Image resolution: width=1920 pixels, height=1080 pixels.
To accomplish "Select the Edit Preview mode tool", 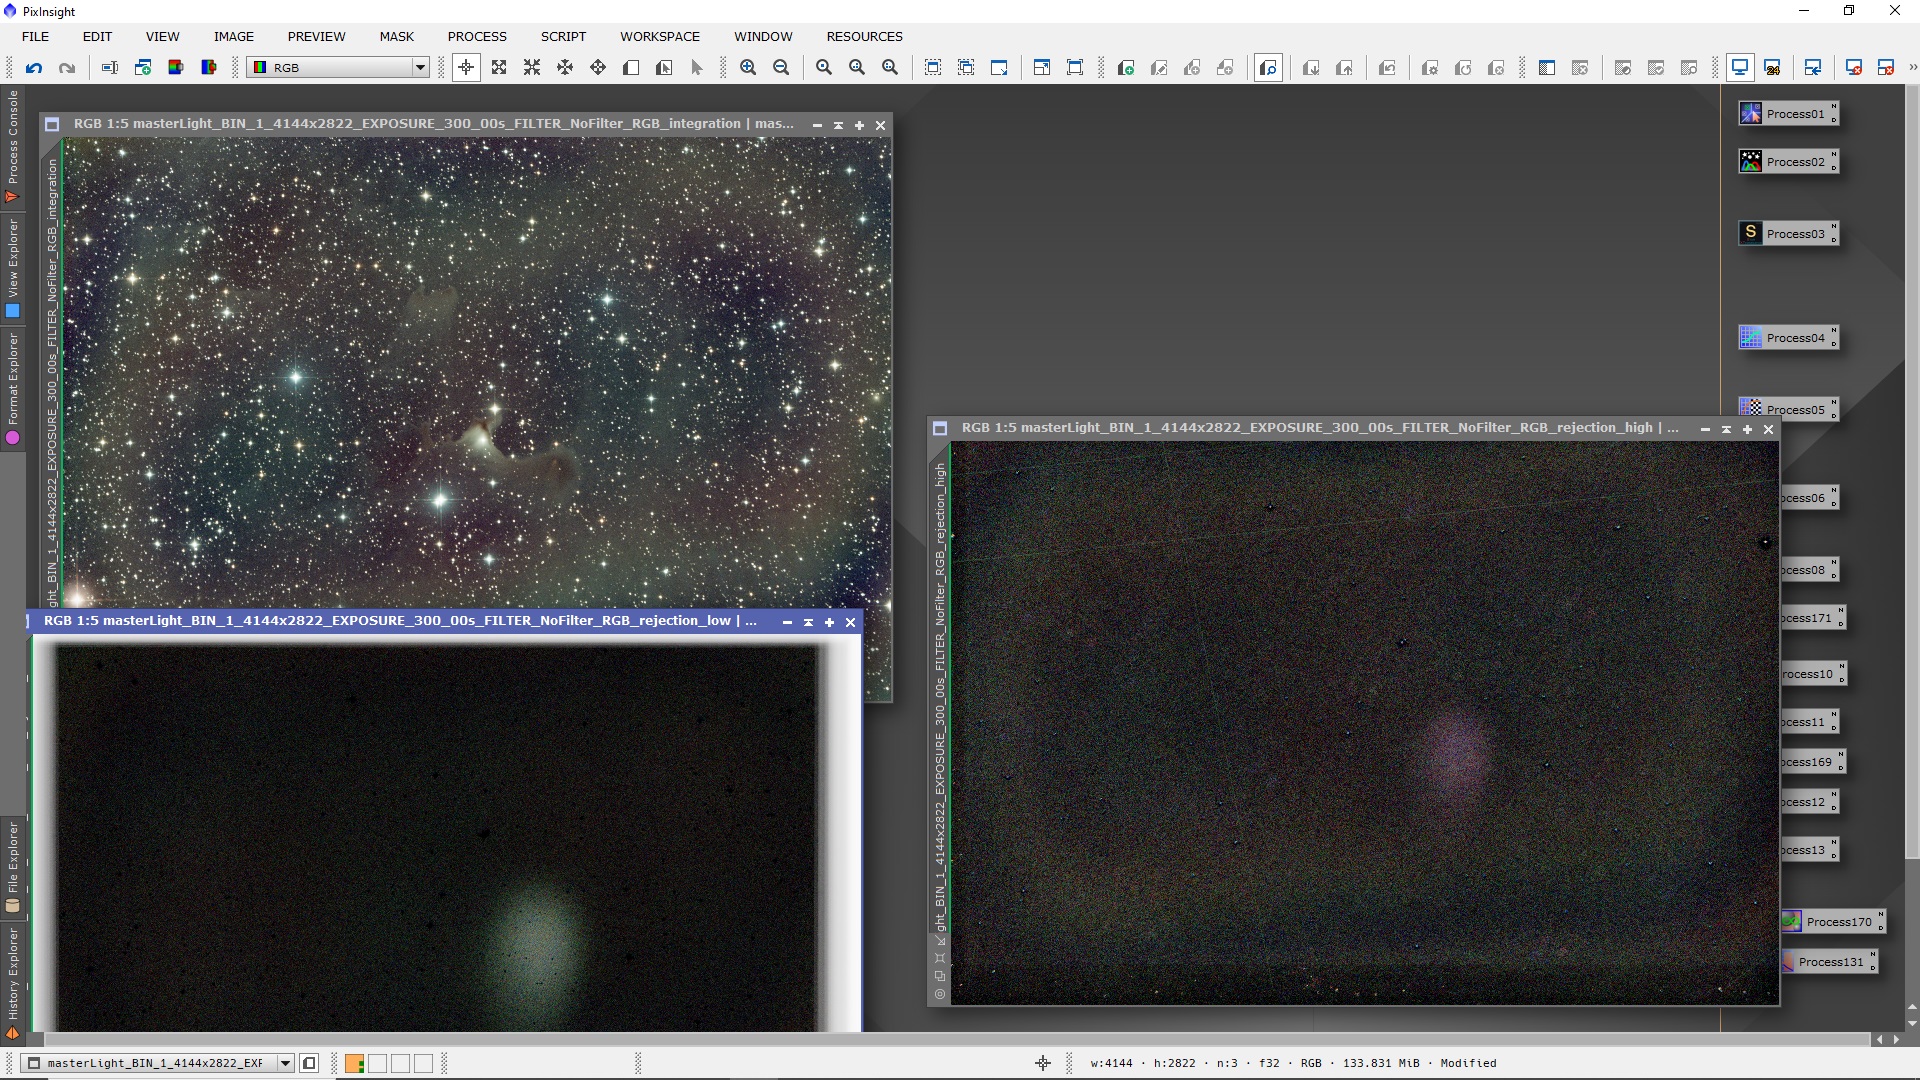I will 664,68.
